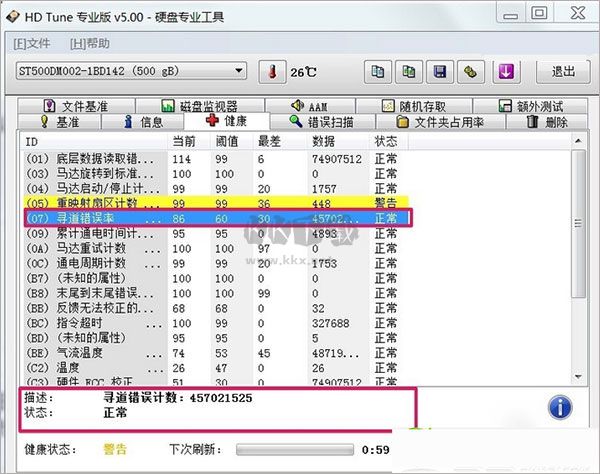Open the 磁盘监视器 tab
This screenshot has height=474, width=600.
click(200, 106)
